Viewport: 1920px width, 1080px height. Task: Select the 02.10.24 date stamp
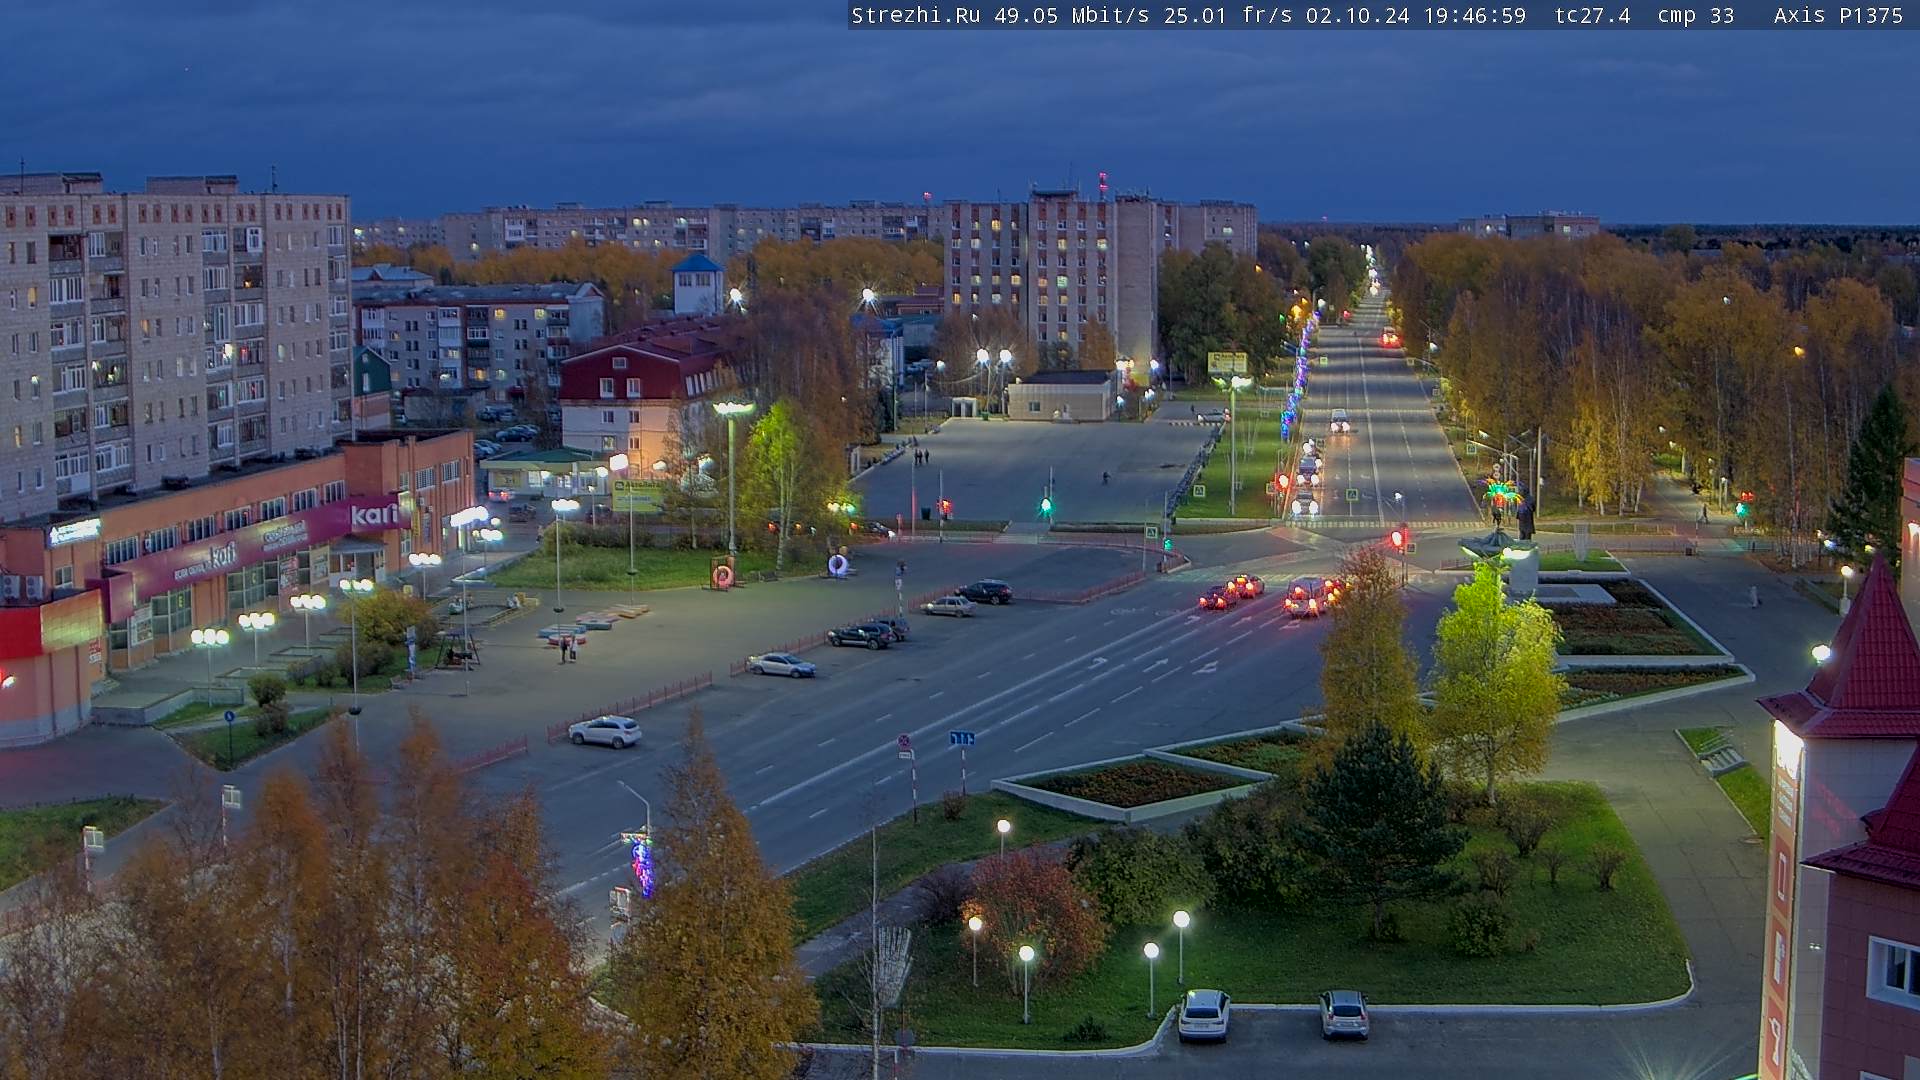pyautogui.click(x=1357, y=15)
